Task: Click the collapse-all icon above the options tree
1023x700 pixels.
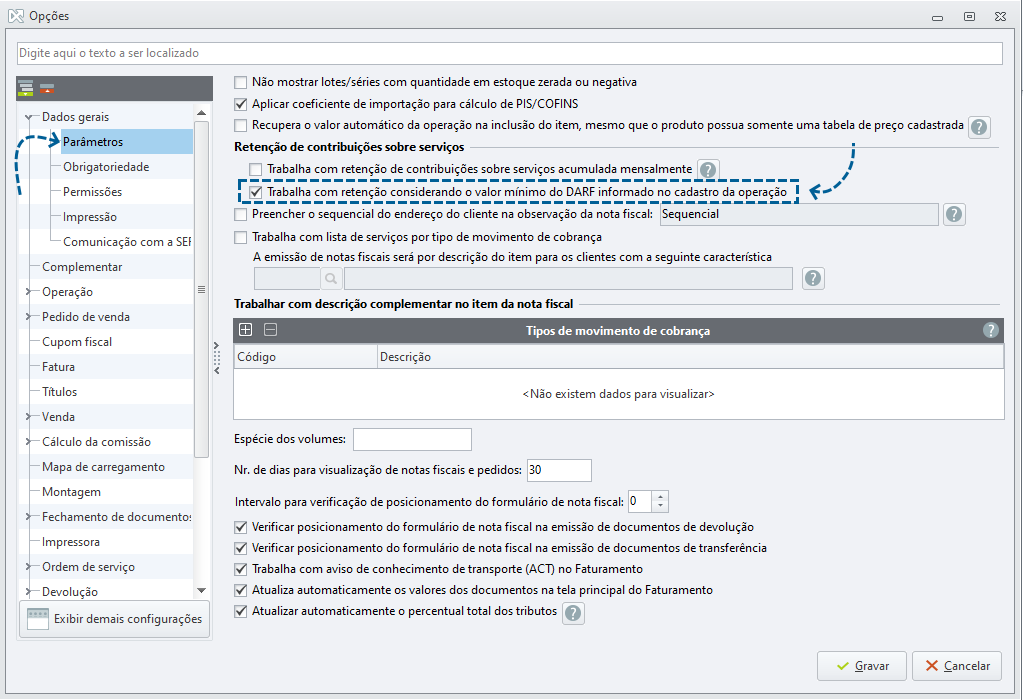Action: click(47, 88)
